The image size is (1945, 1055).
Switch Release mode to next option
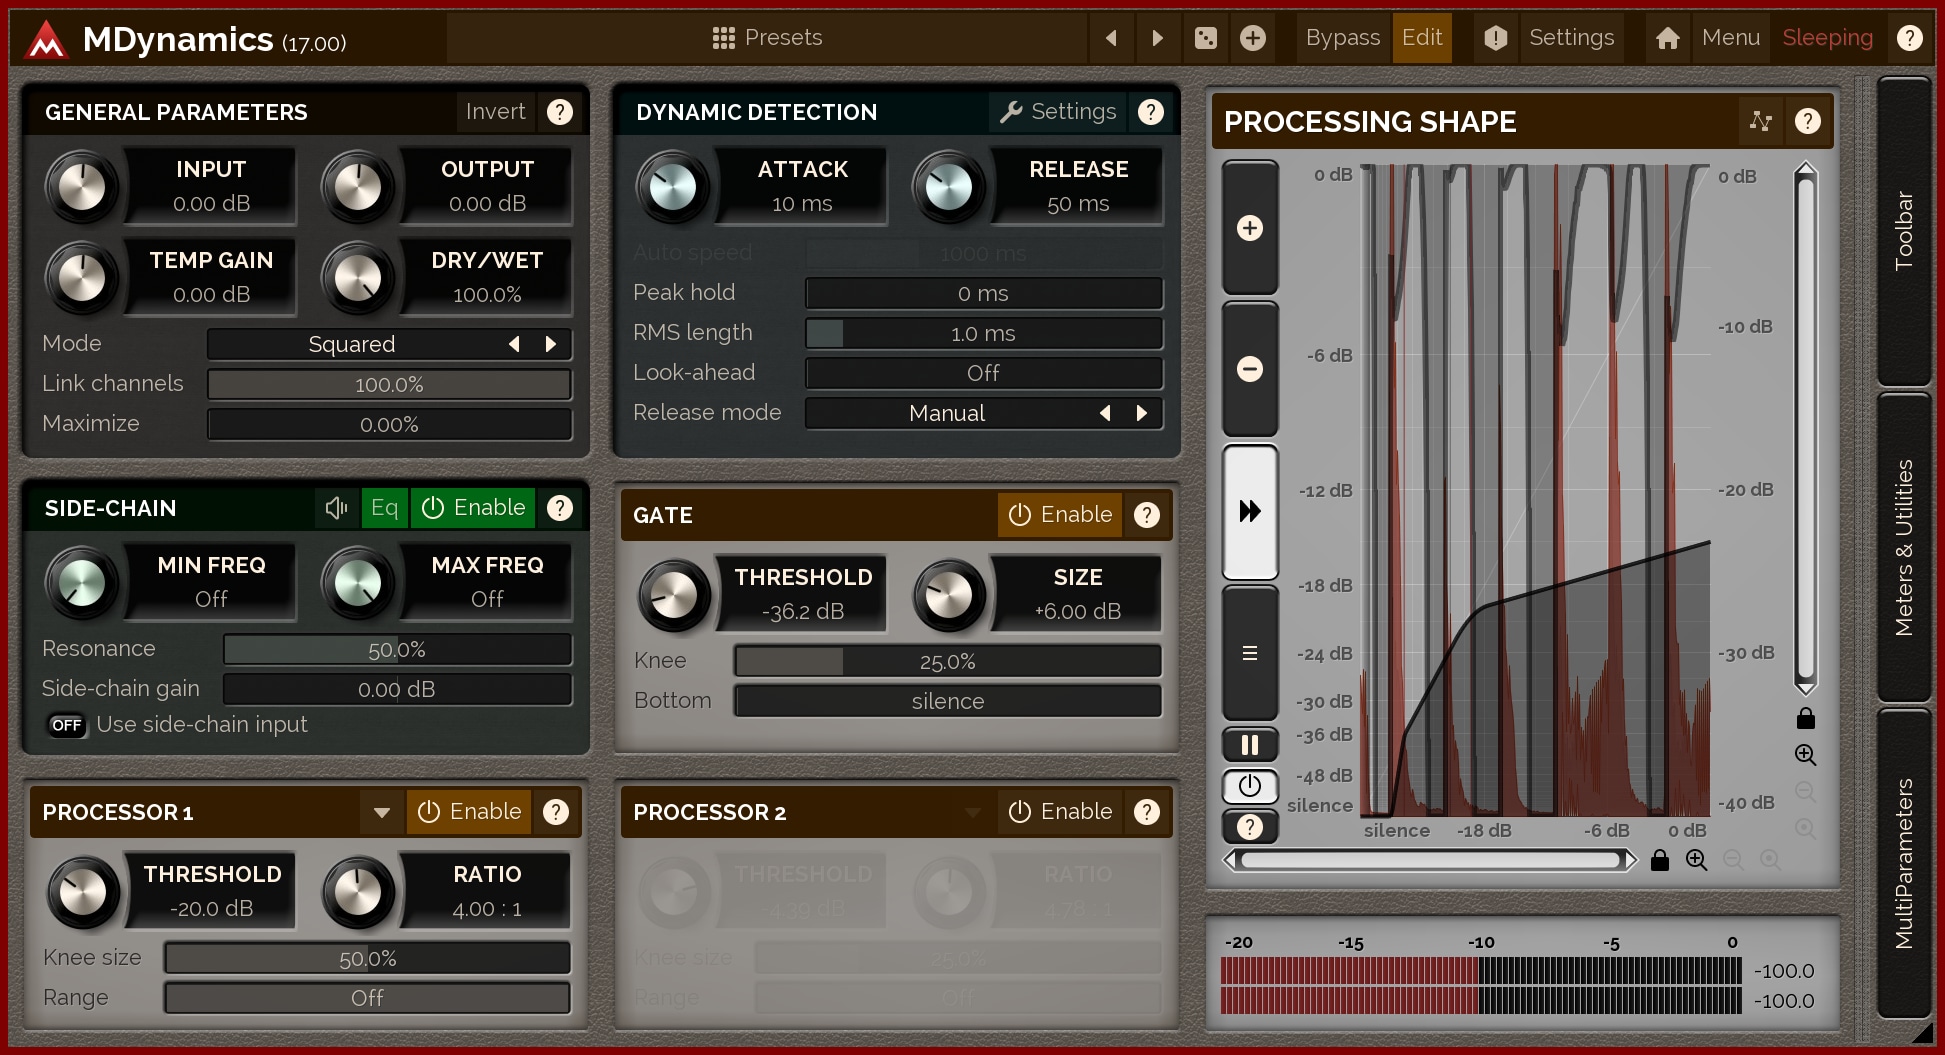1142,413
